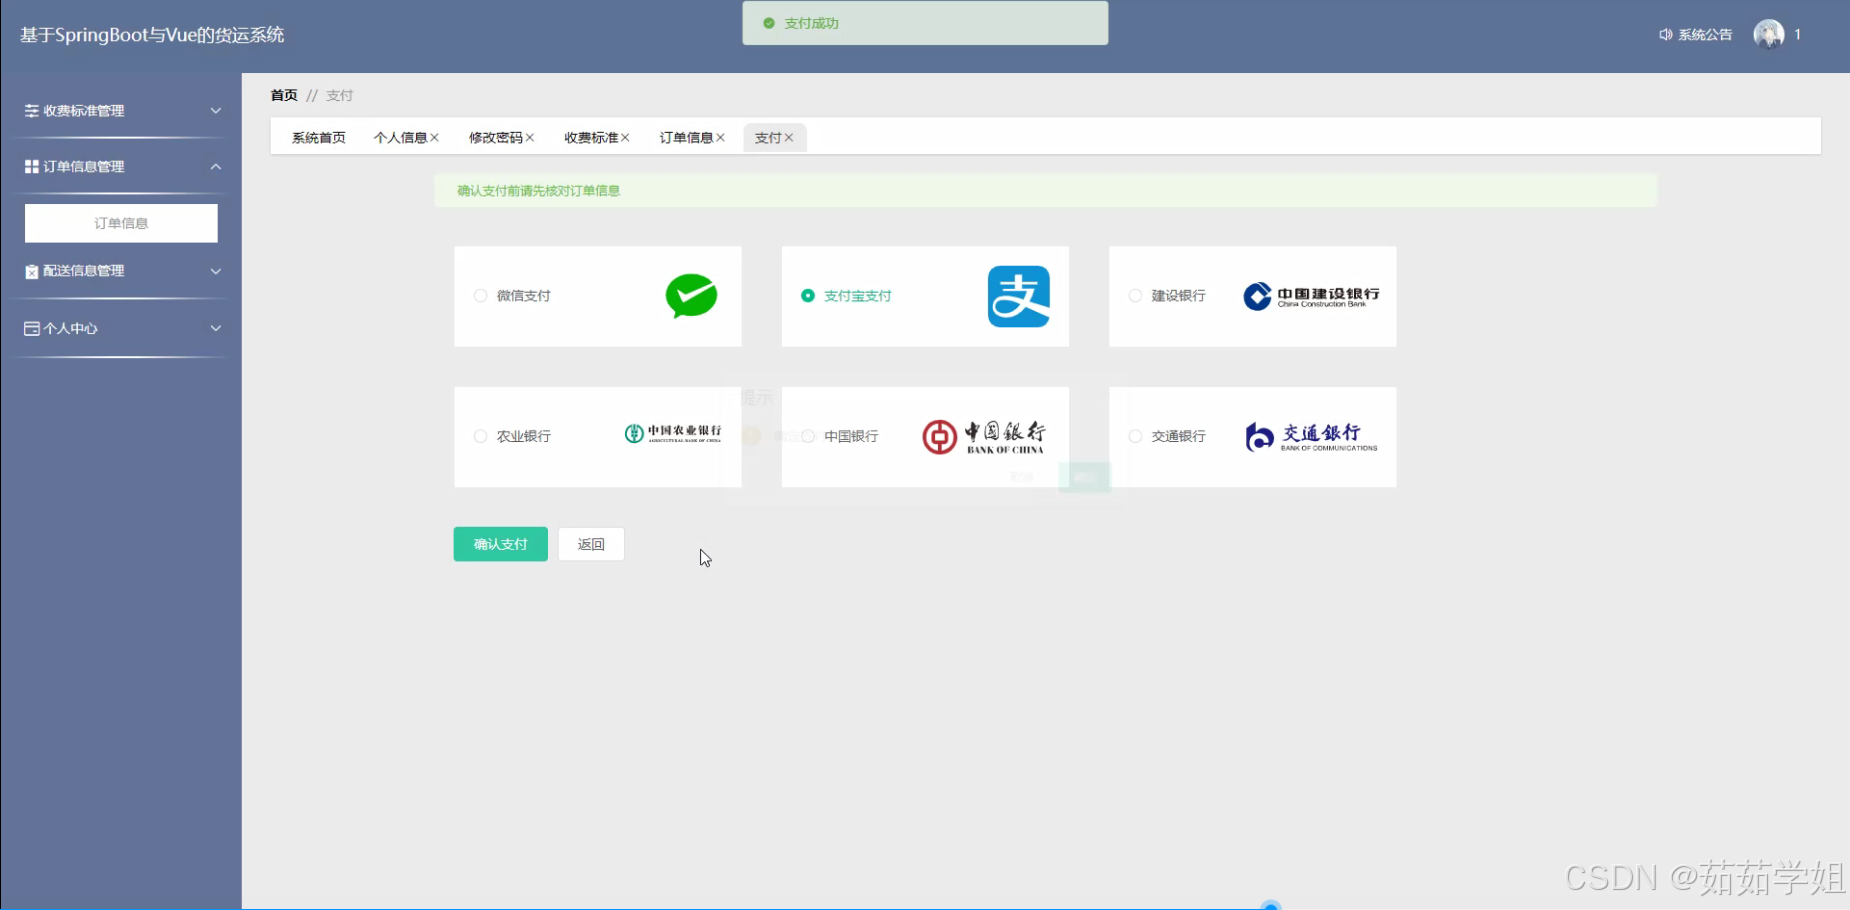Click the 收费标准管理 menu label
The image size is (1850, 910).
(84, 111)
